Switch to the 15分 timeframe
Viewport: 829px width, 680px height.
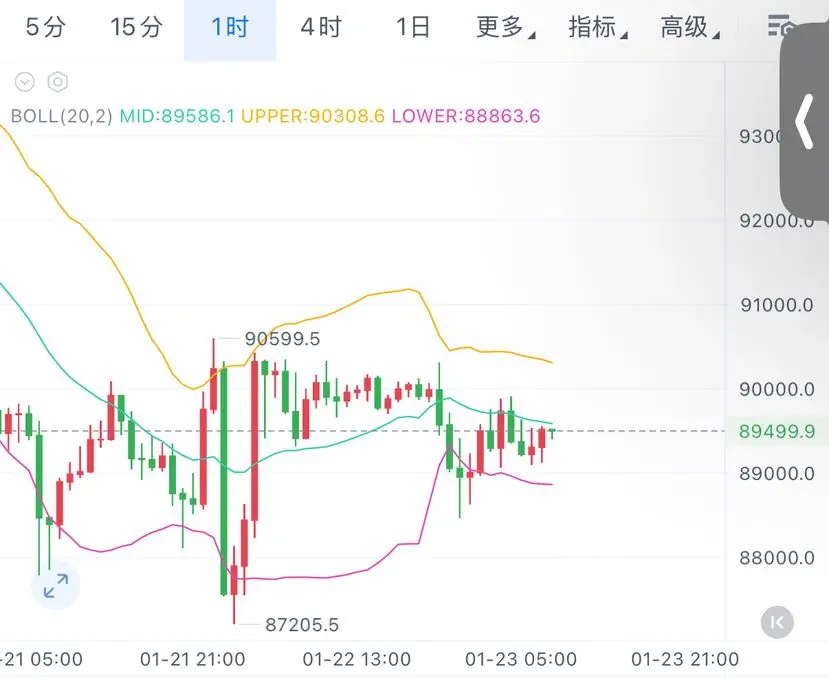136,27
